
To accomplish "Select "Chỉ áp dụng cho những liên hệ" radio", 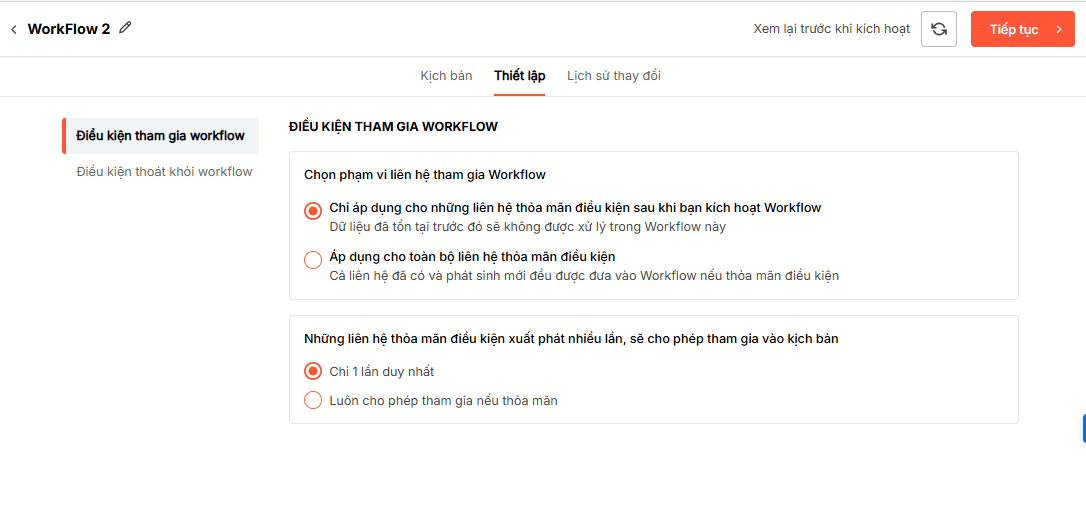I will click(x=313, y=211).
